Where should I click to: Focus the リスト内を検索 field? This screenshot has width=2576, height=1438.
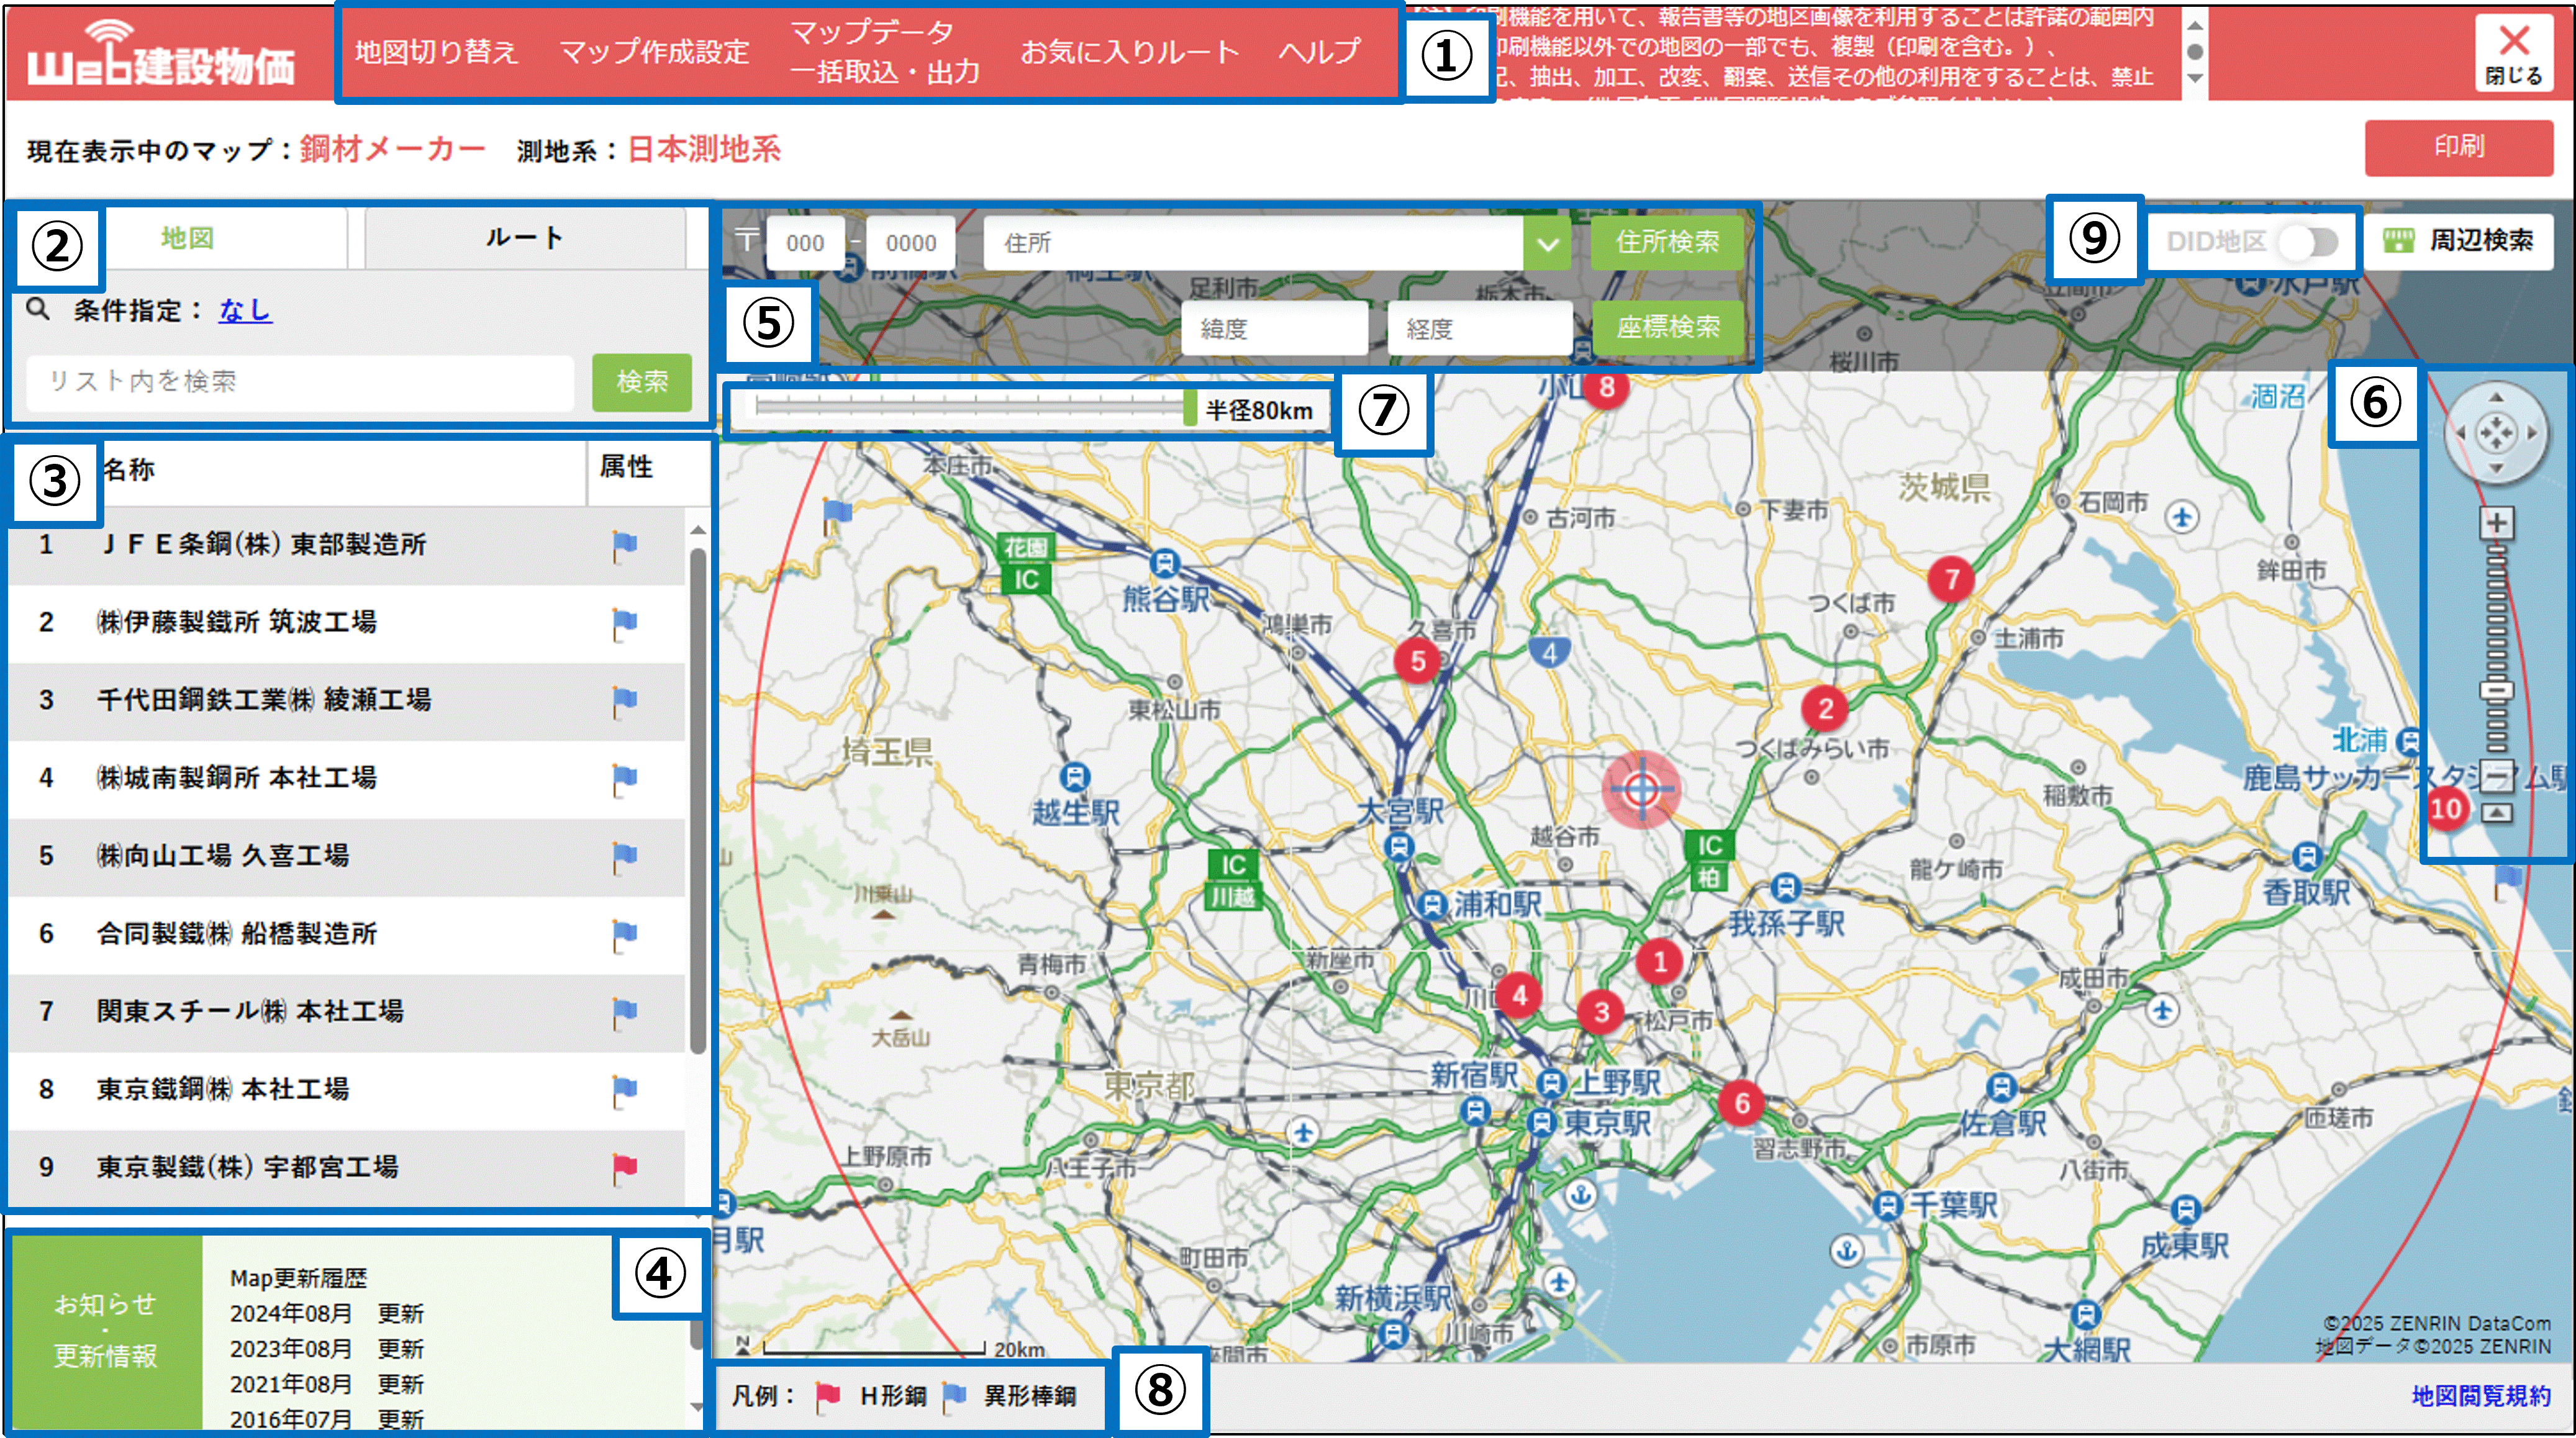(x=300, y=382)
